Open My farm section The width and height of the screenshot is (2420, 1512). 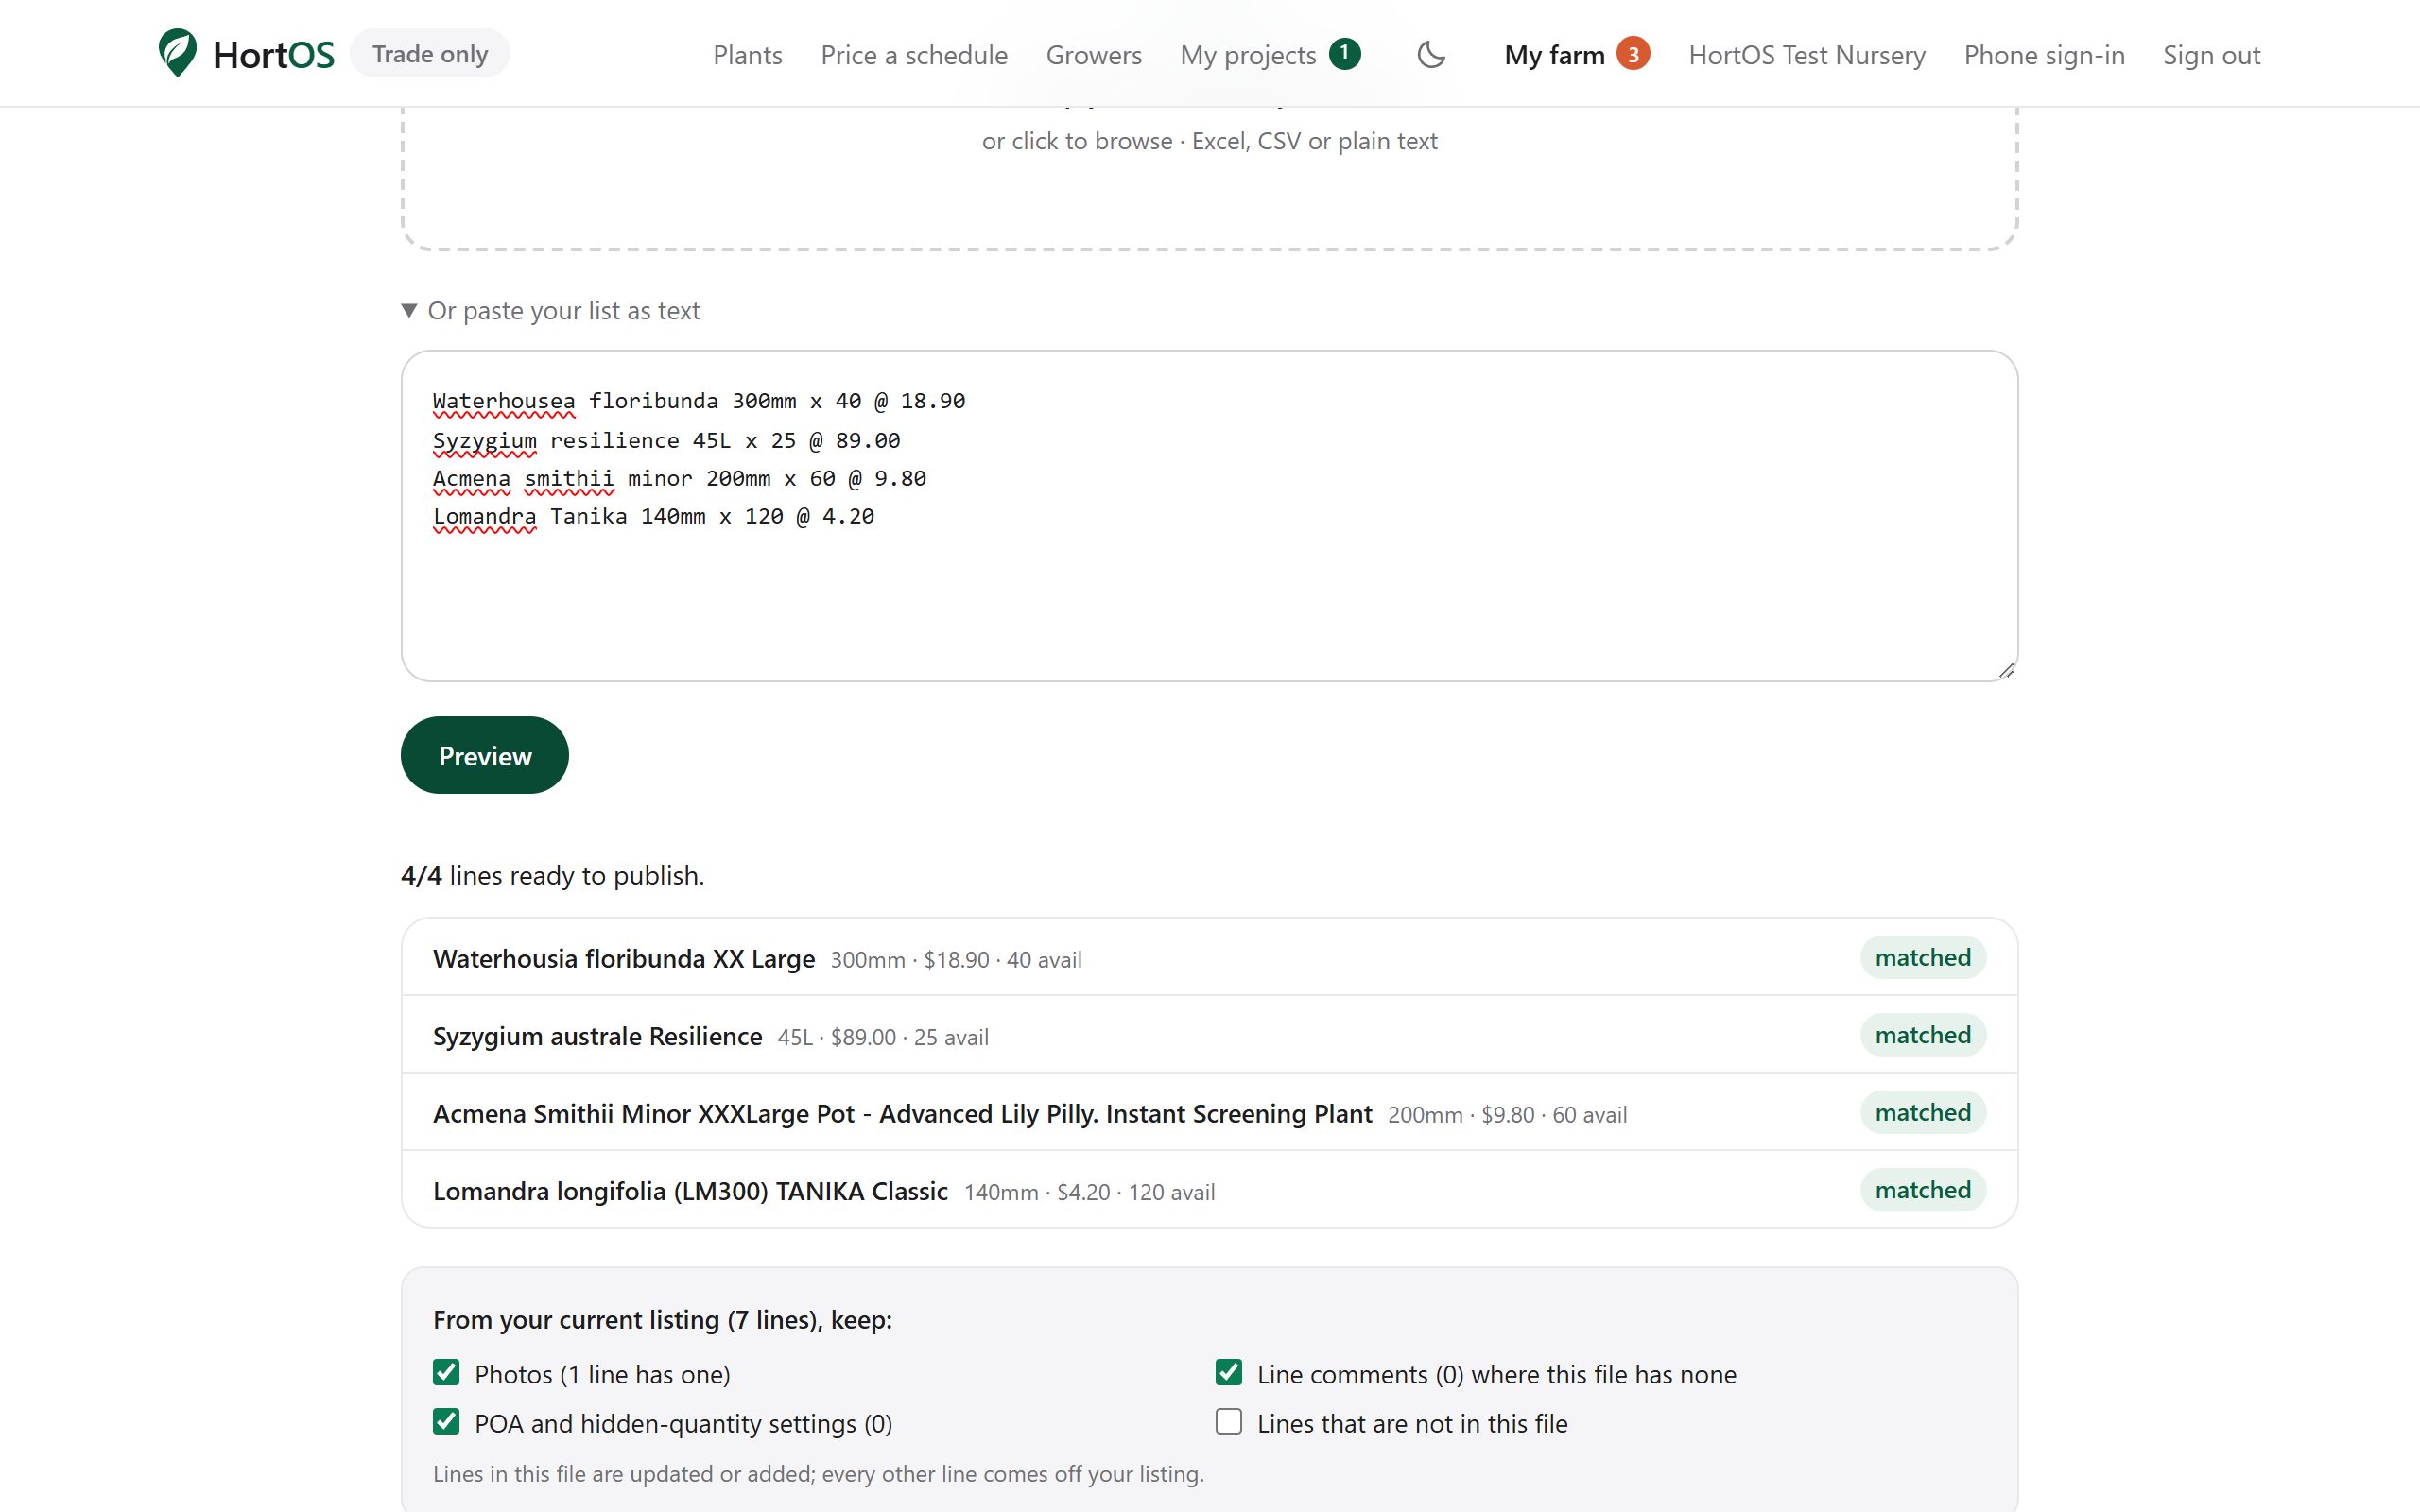[1554, 55]
